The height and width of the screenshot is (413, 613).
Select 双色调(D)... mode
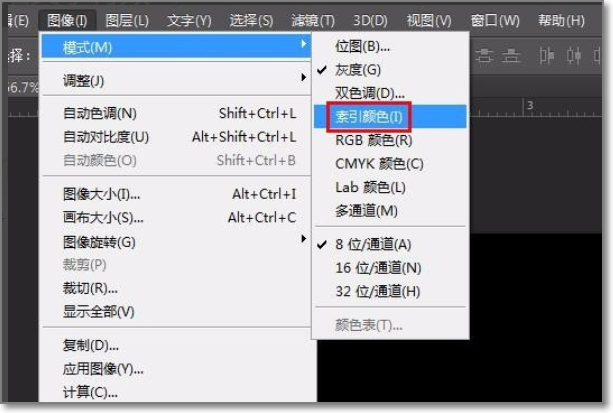pos(390,93)
